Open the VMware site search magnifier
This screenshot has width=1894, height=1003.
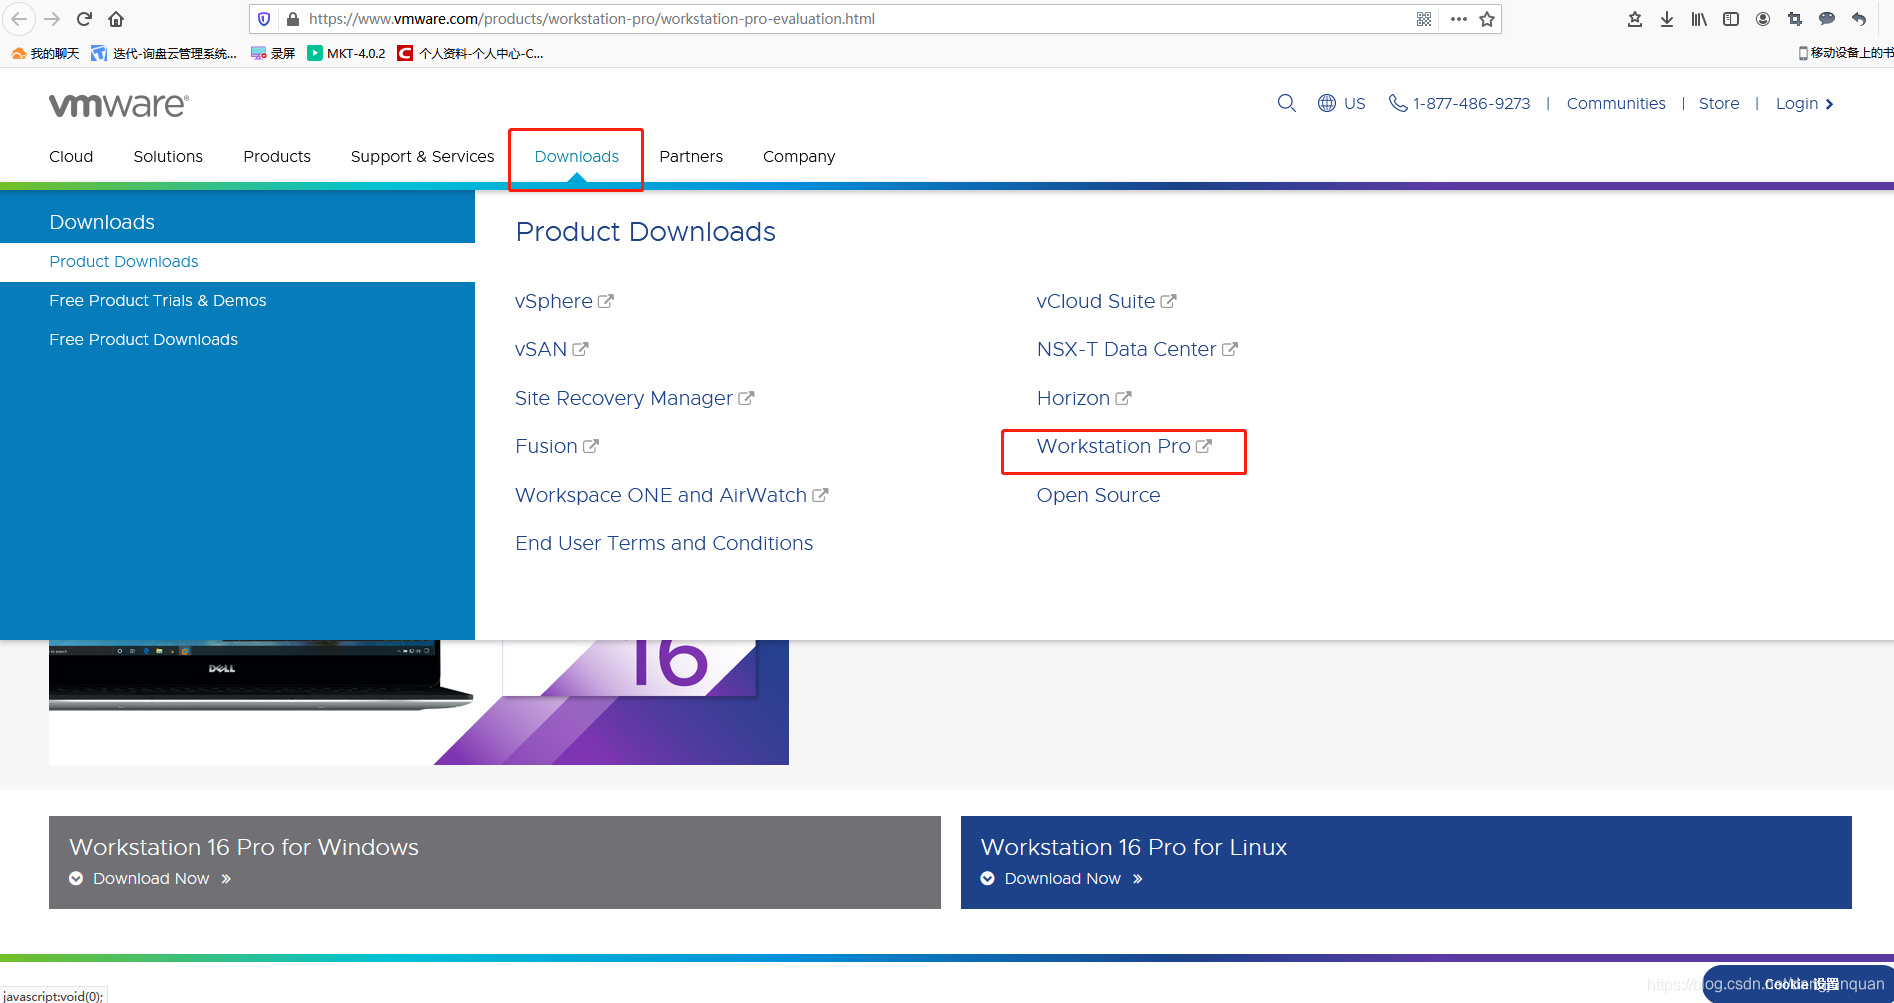click(1287, 103)
